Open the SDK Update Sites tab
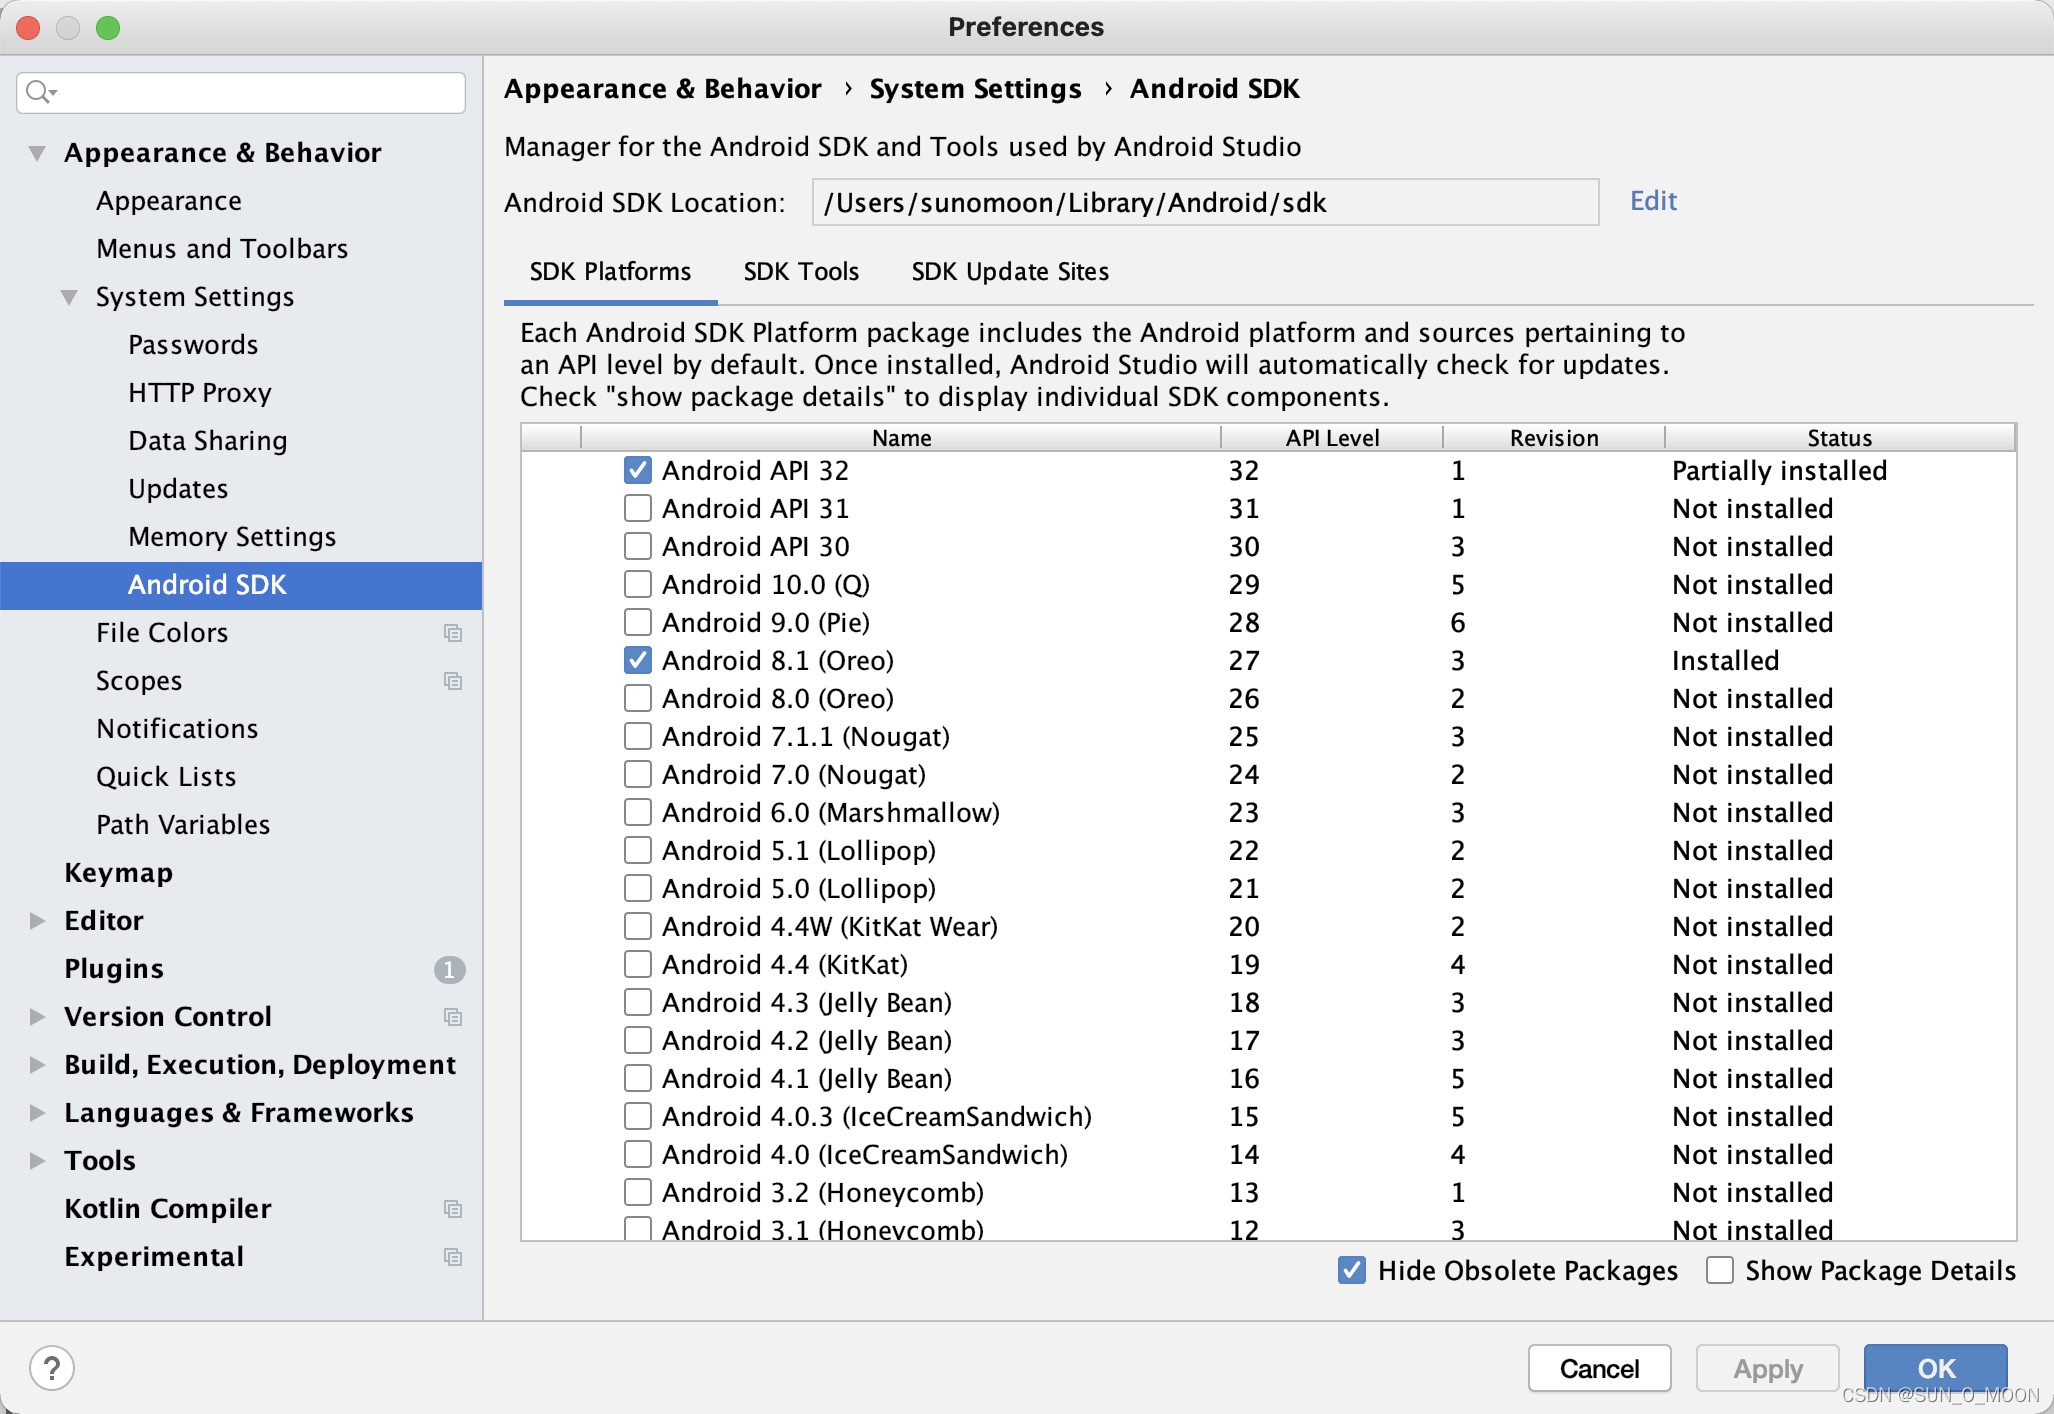This screenshot has height=1414, width=2054. tap(1009, 272)
